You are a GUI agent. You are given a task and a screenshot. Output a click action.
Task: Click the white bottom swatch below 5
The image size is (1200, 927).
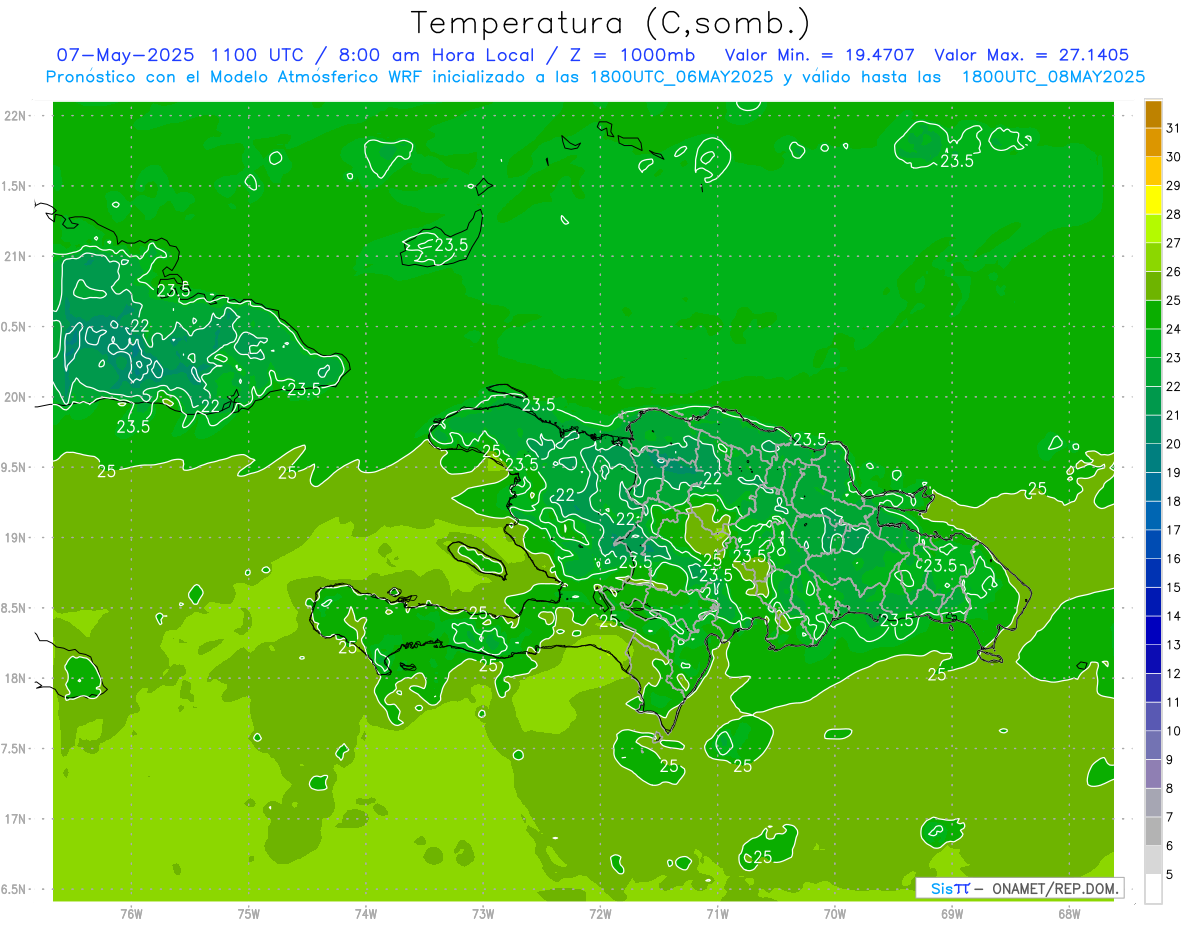pos(1153,888)
